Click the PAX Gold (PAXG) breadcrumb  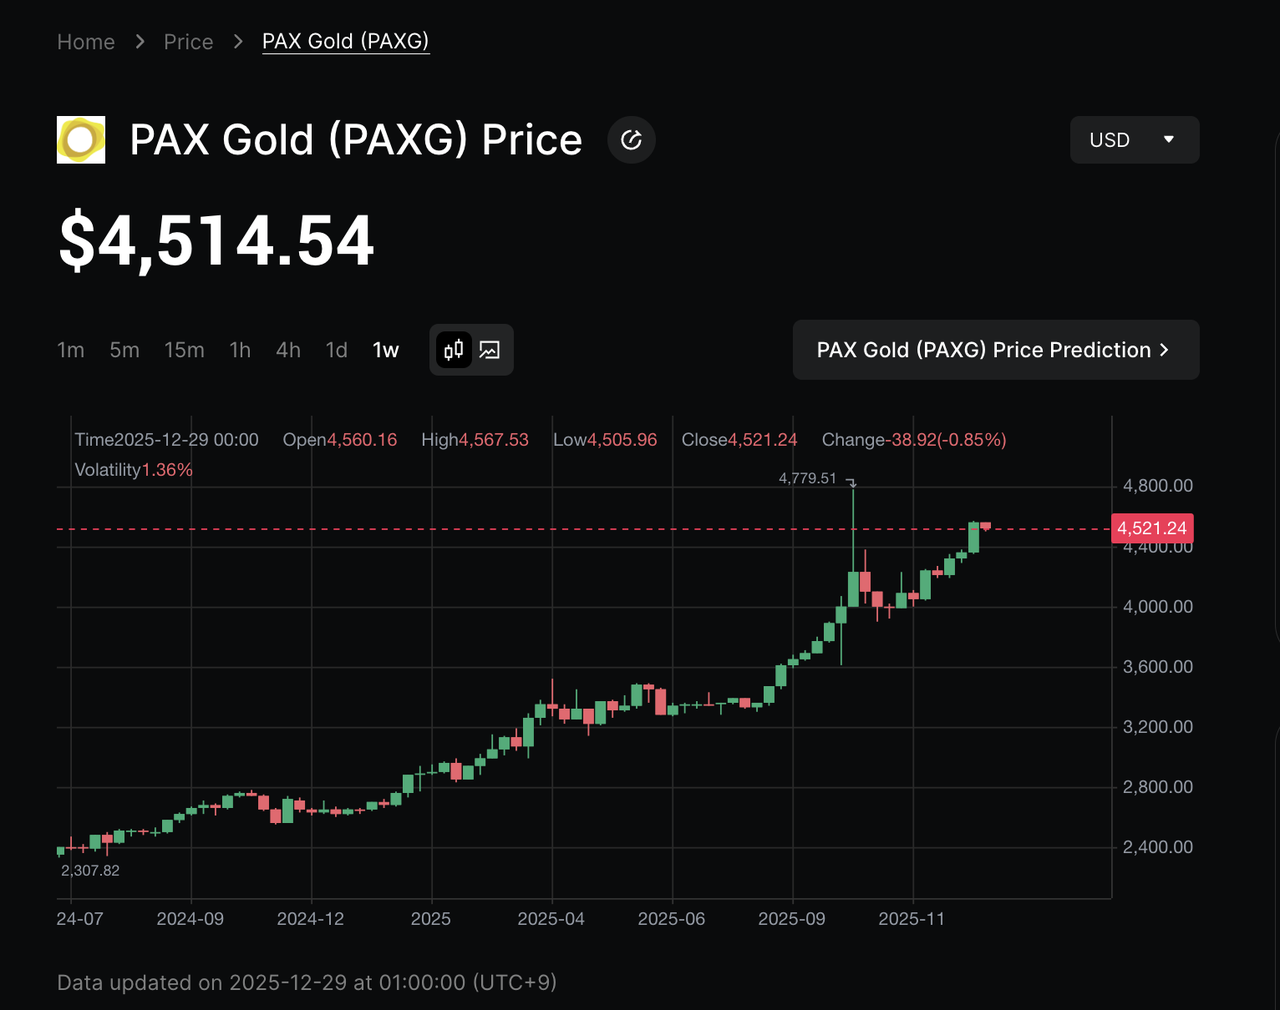(345, 42)
